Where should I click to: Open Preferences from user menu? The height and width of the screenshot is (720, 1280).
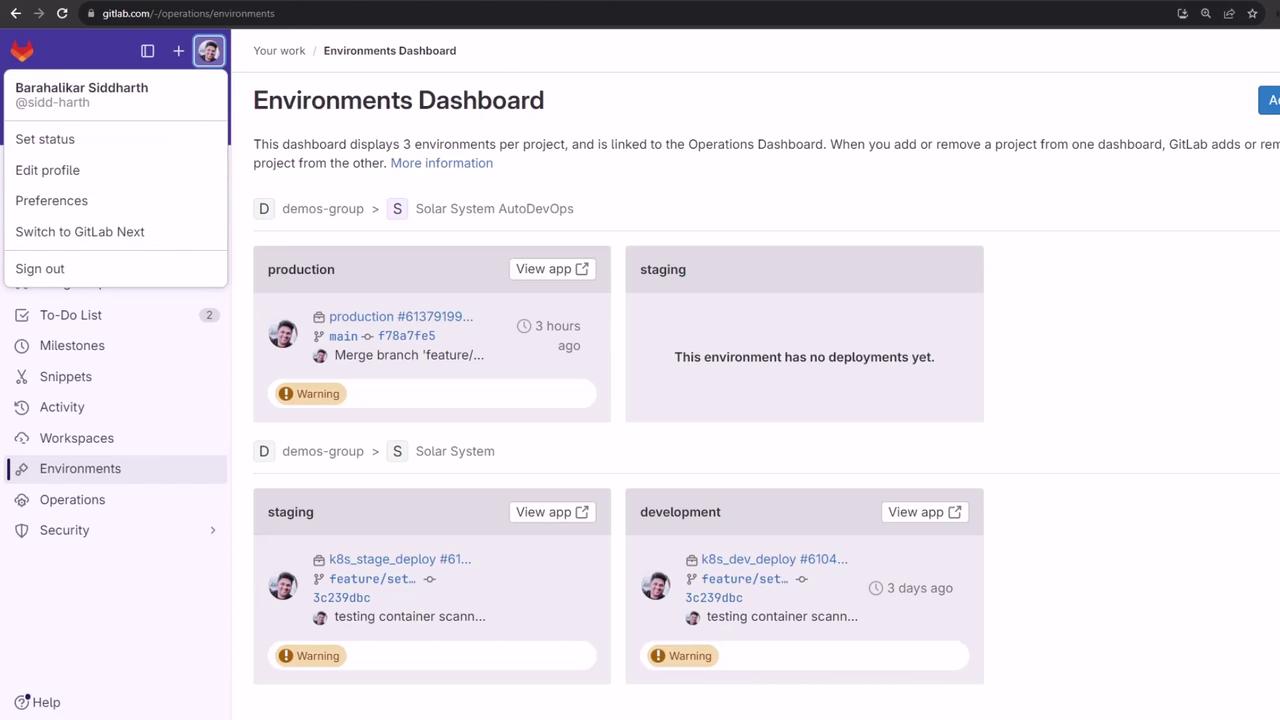tap(51, 201)
